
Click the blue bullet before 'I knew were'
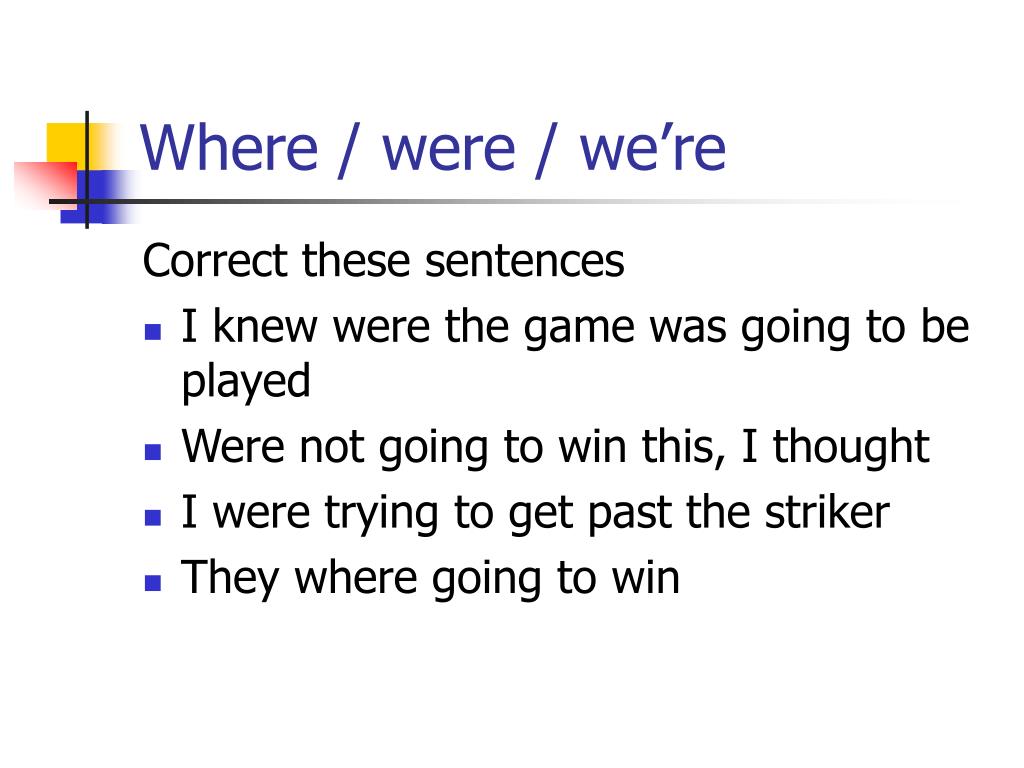tap(153, 332)
